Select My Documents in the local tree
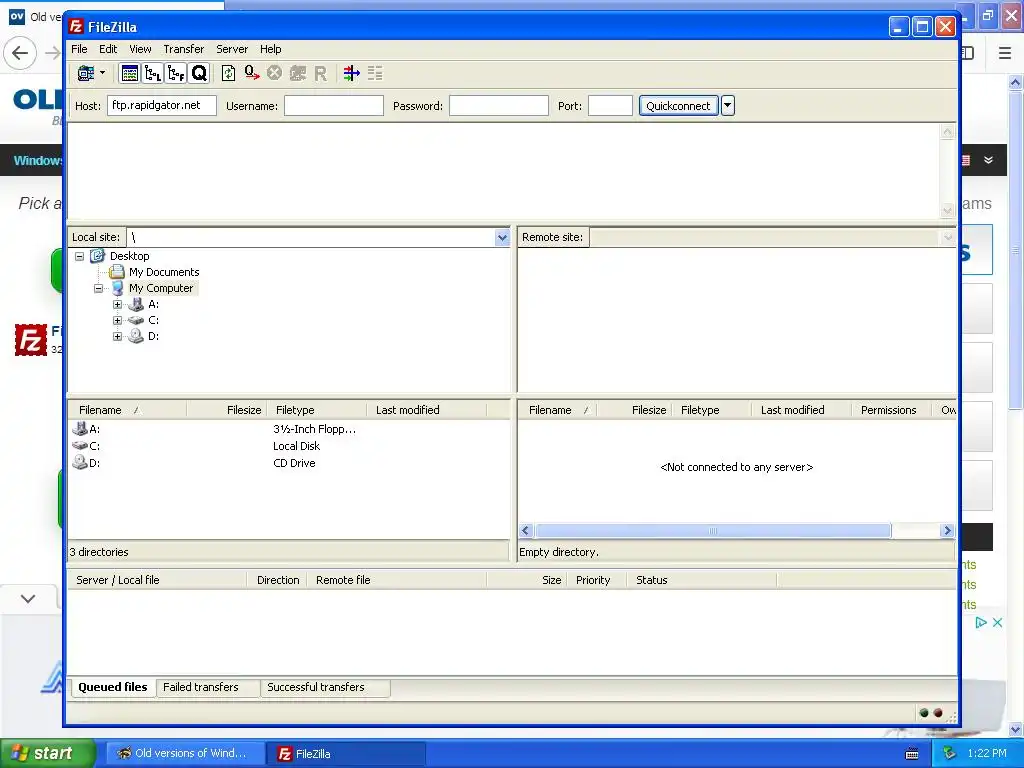This screenshot has width=1024, height=768. (x=164, y=272)
